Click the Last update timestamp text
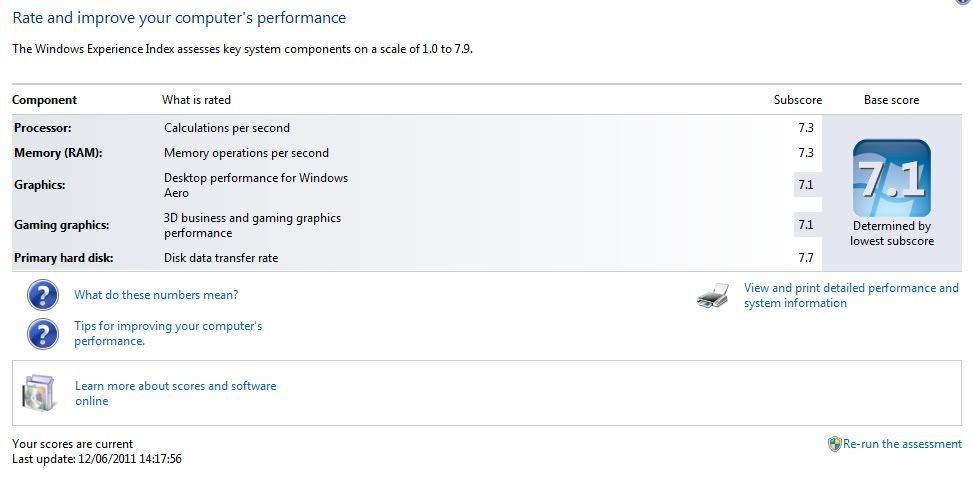The width and height of the screenshot is (973, 483). [97, 459]
